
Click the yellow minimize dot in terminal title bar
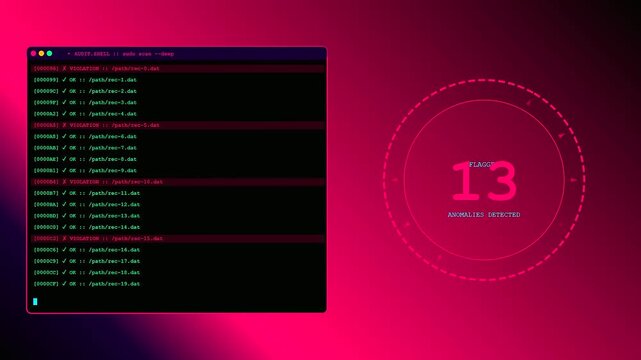point(41,54)
